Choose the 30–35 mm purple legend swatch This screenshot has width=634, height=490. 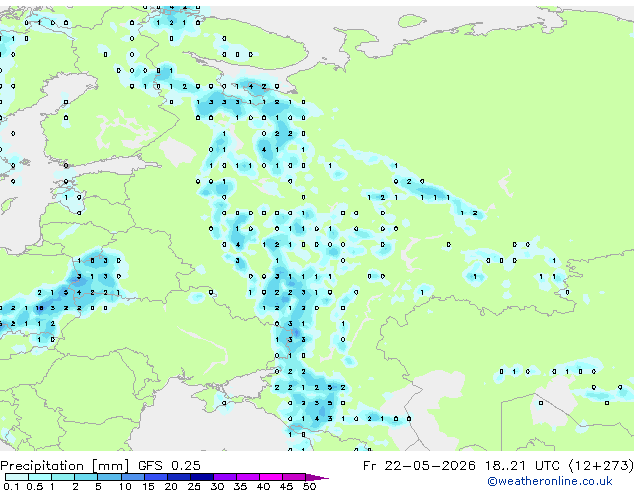225,477
